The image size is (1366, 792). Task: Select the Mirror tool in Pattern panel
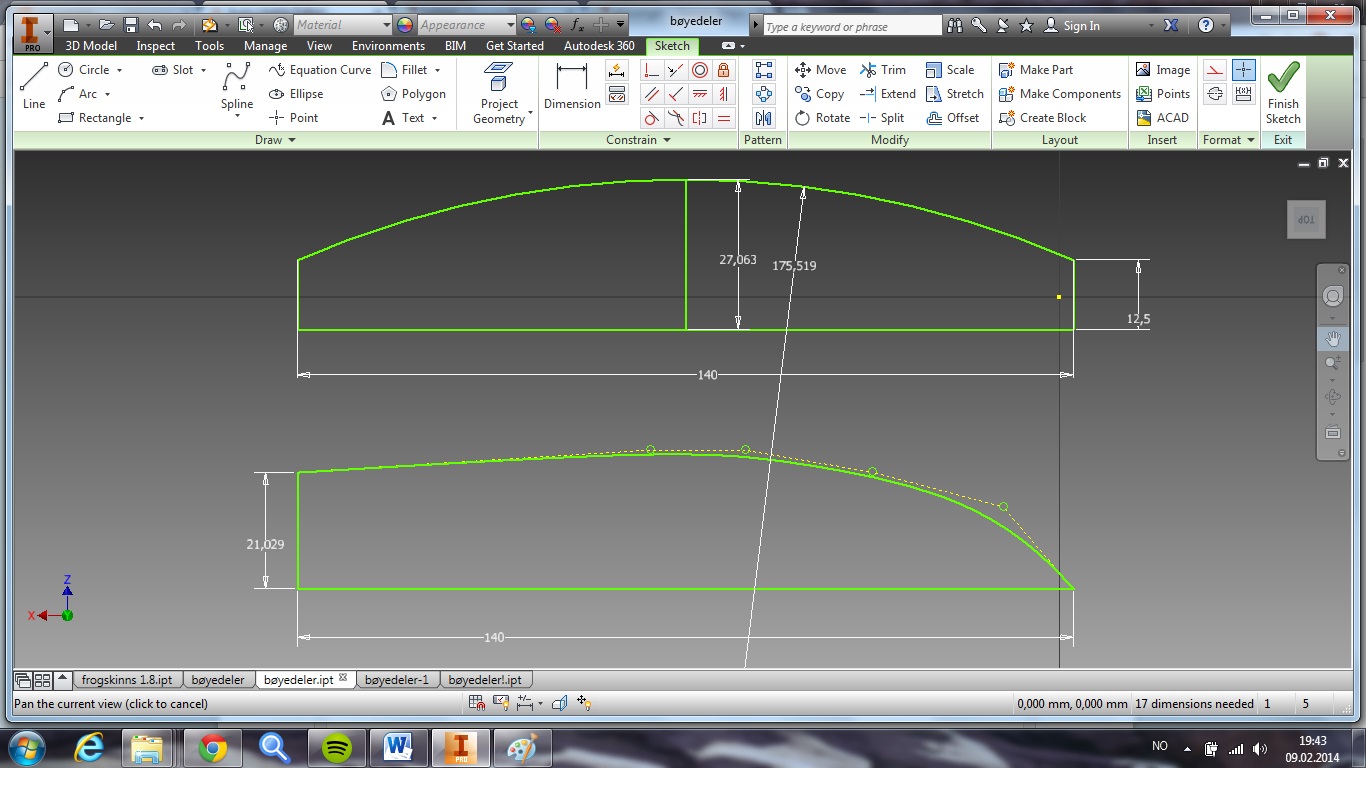click(x=764, y=118)
